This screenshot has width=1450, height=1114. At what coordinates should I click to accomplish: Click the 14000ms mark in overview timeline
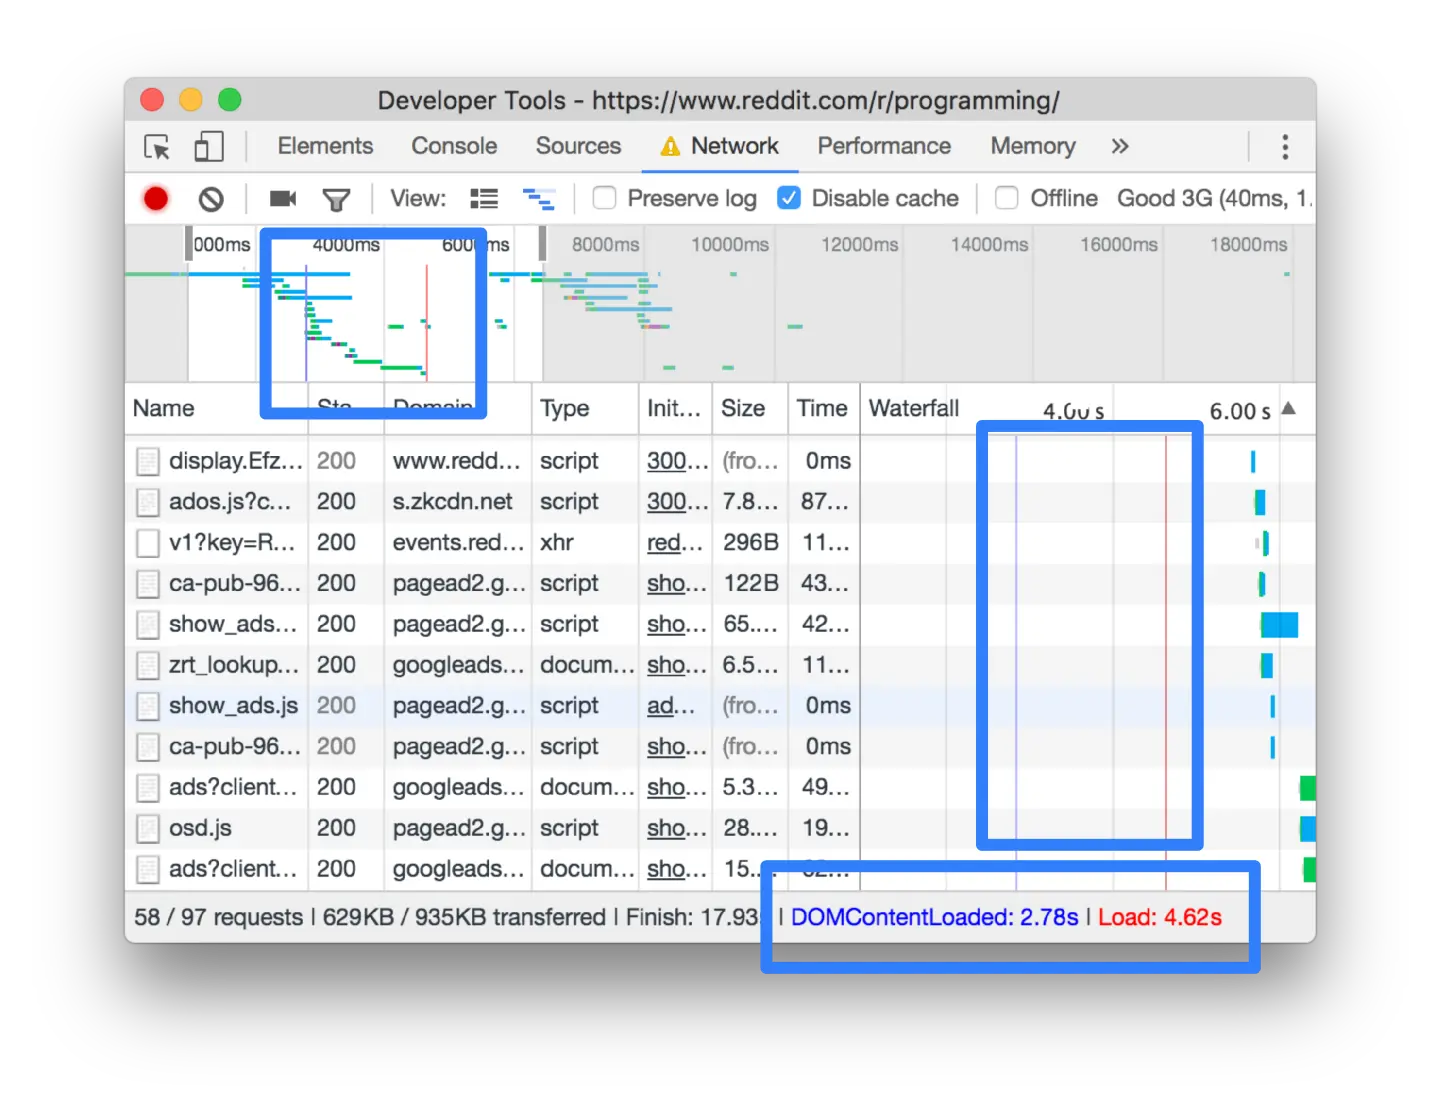(x=989, y=245)
